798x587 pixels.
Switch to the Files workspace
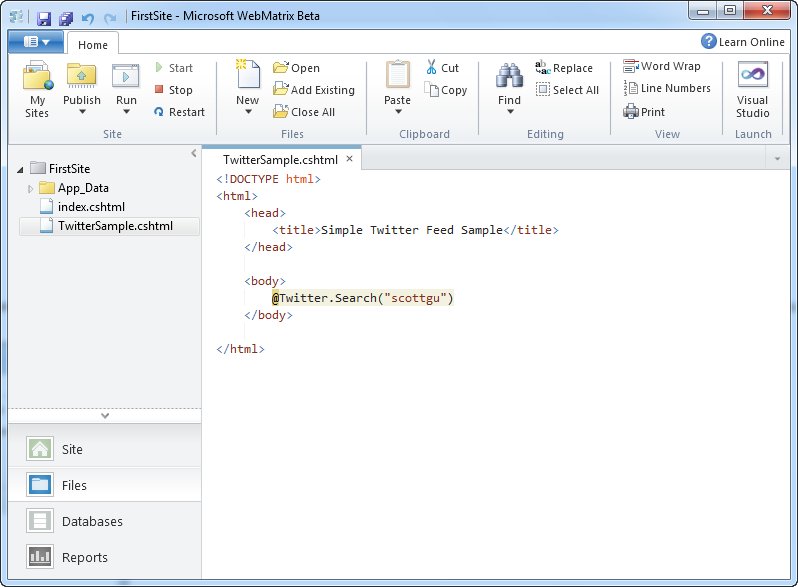coord(105,485)
